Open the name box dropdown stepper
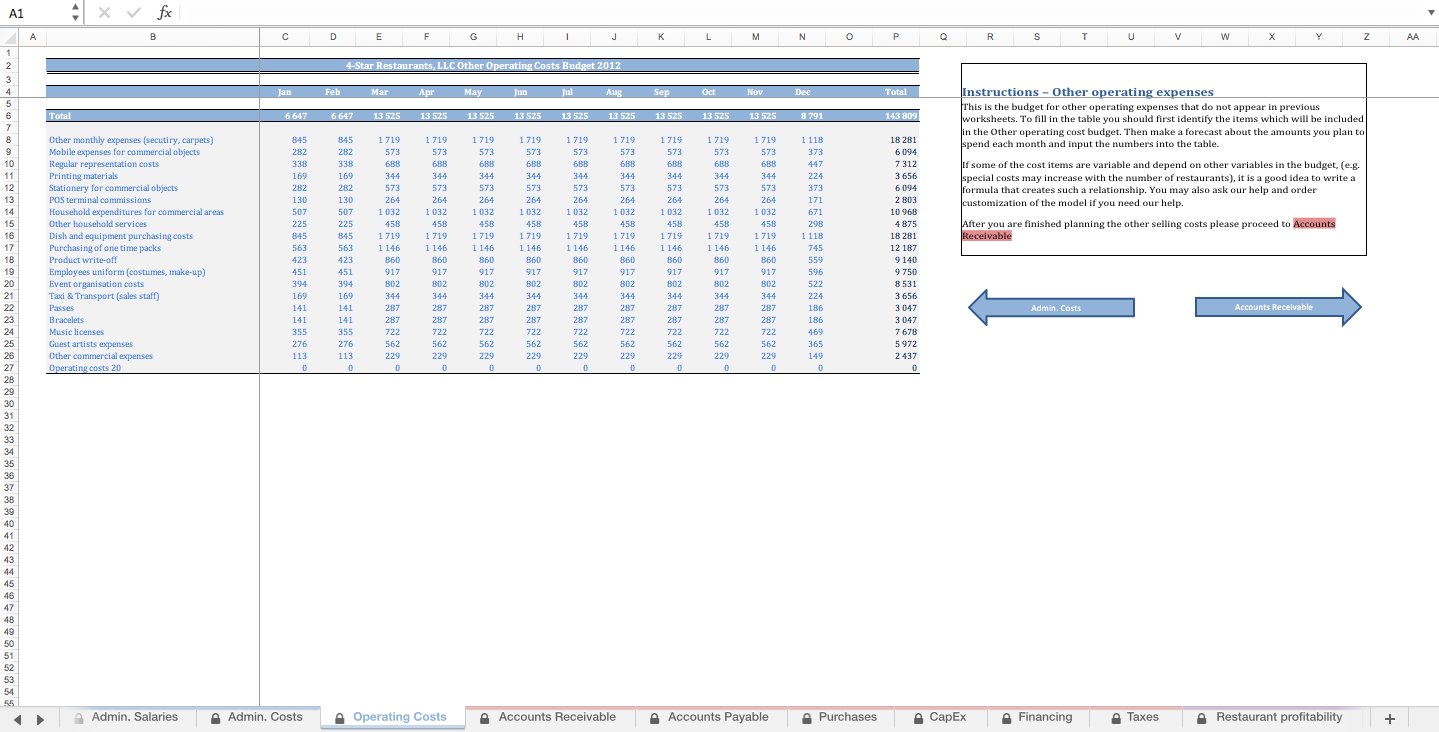Viewport: 1439px width, 732px height. (75, 13)
